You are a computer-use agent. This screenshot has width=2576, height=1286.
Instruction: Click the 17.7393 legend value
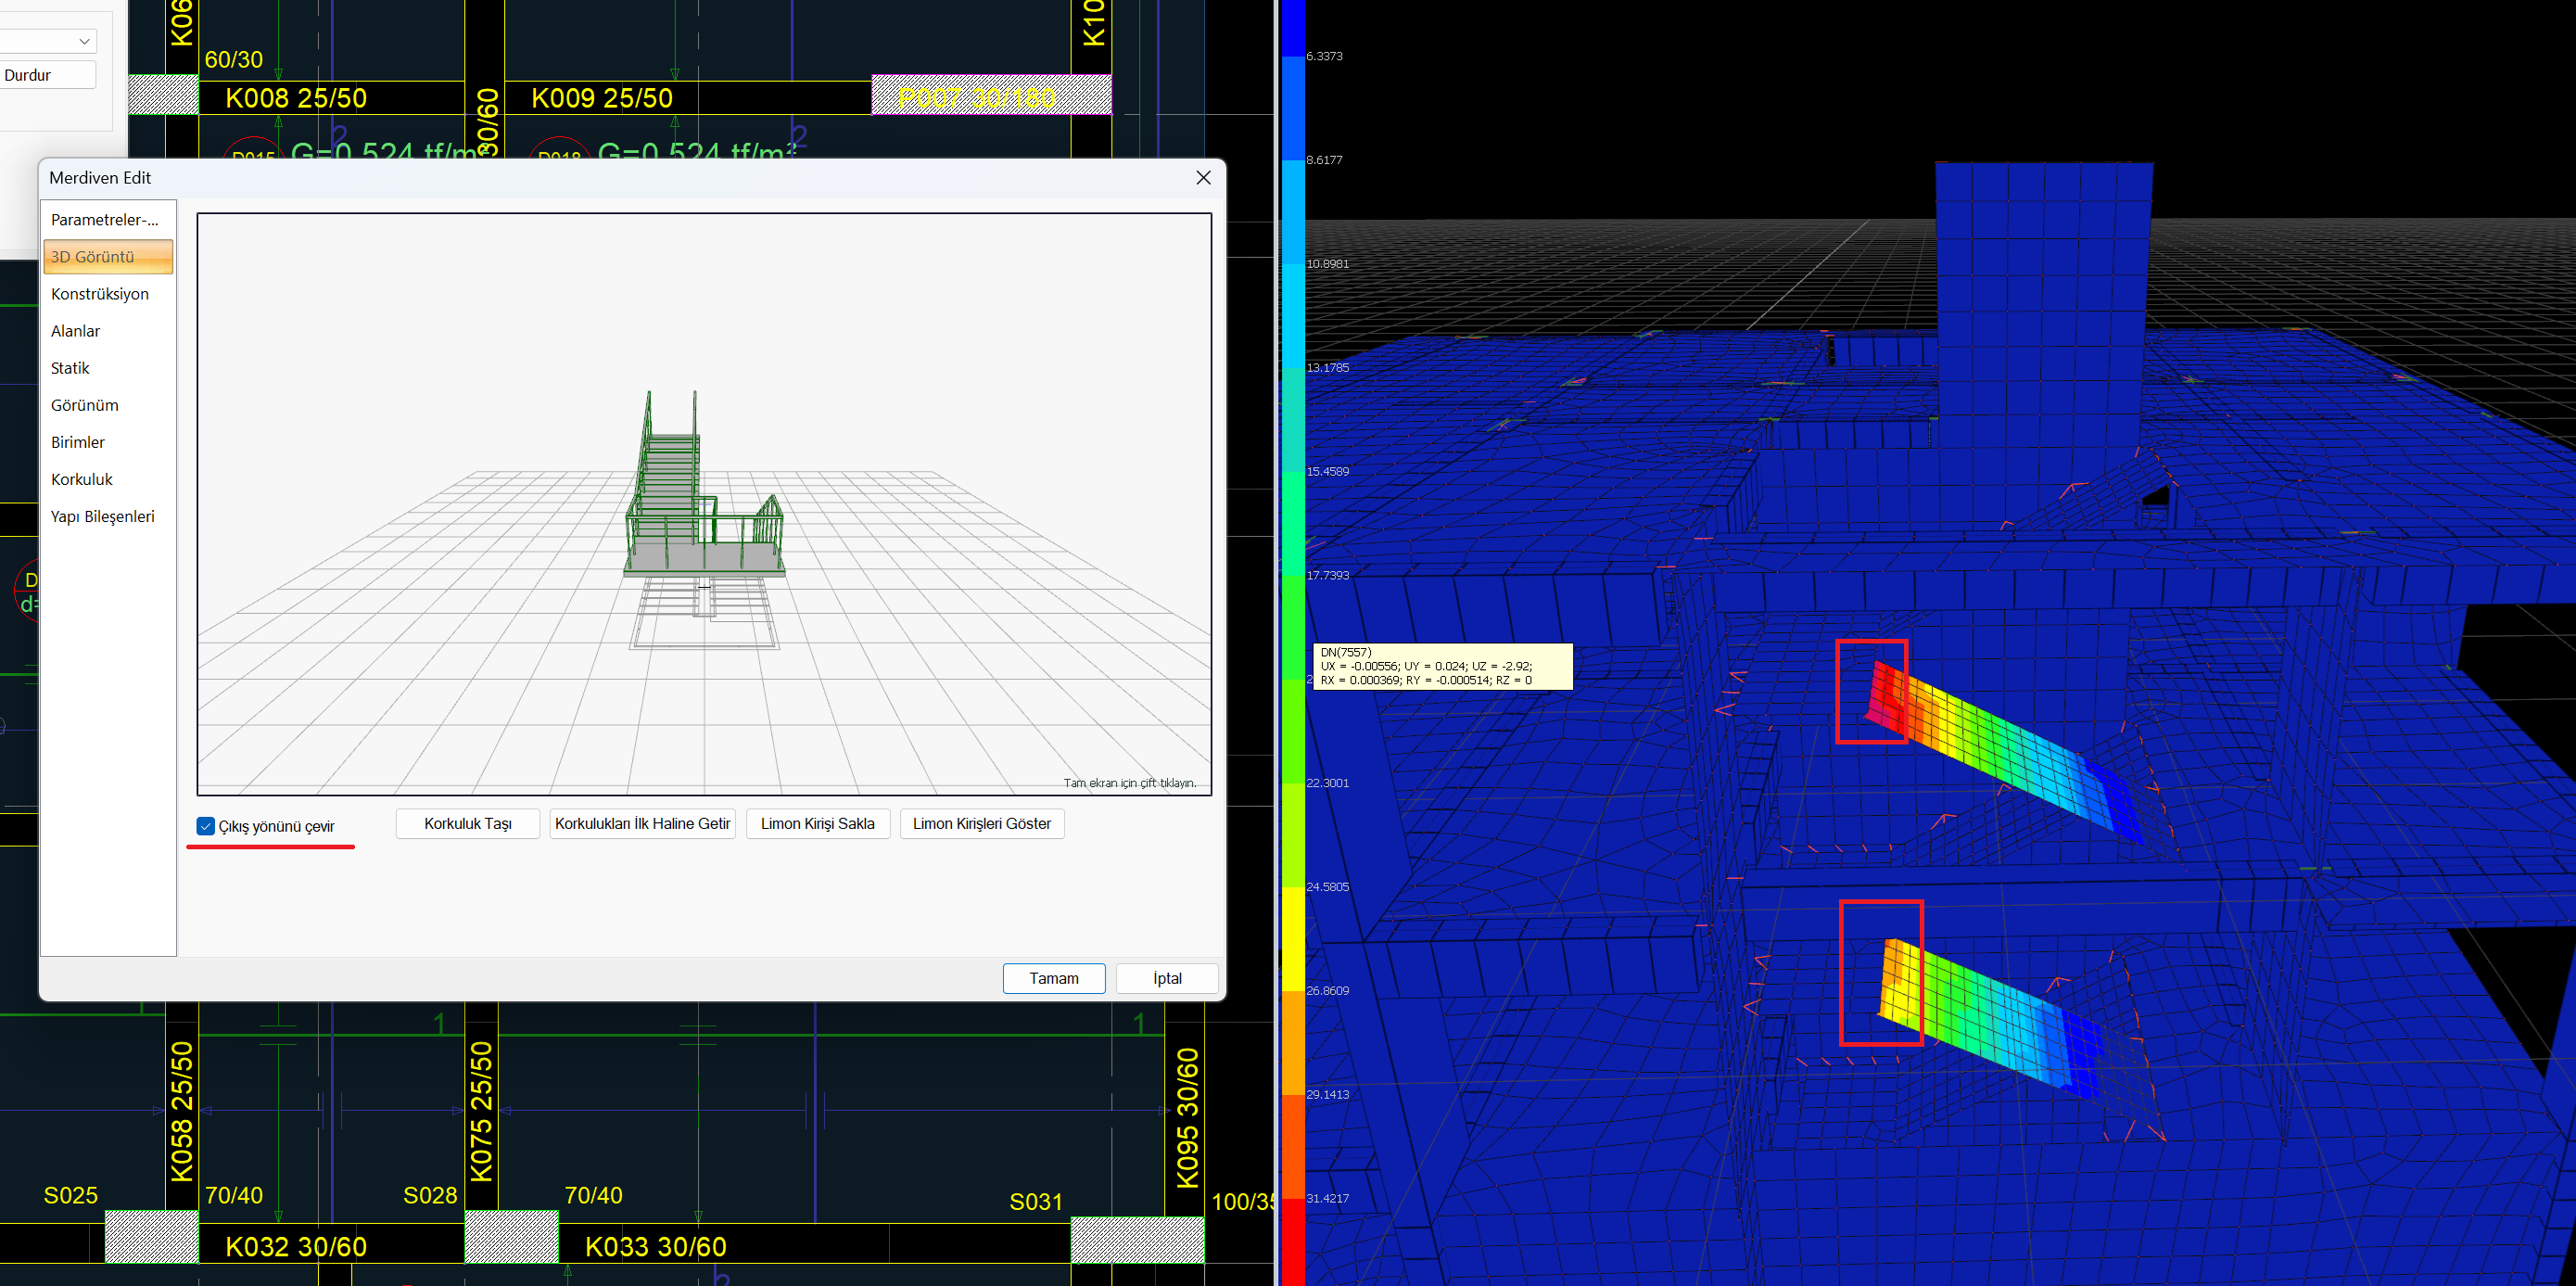pos(1327,575)
